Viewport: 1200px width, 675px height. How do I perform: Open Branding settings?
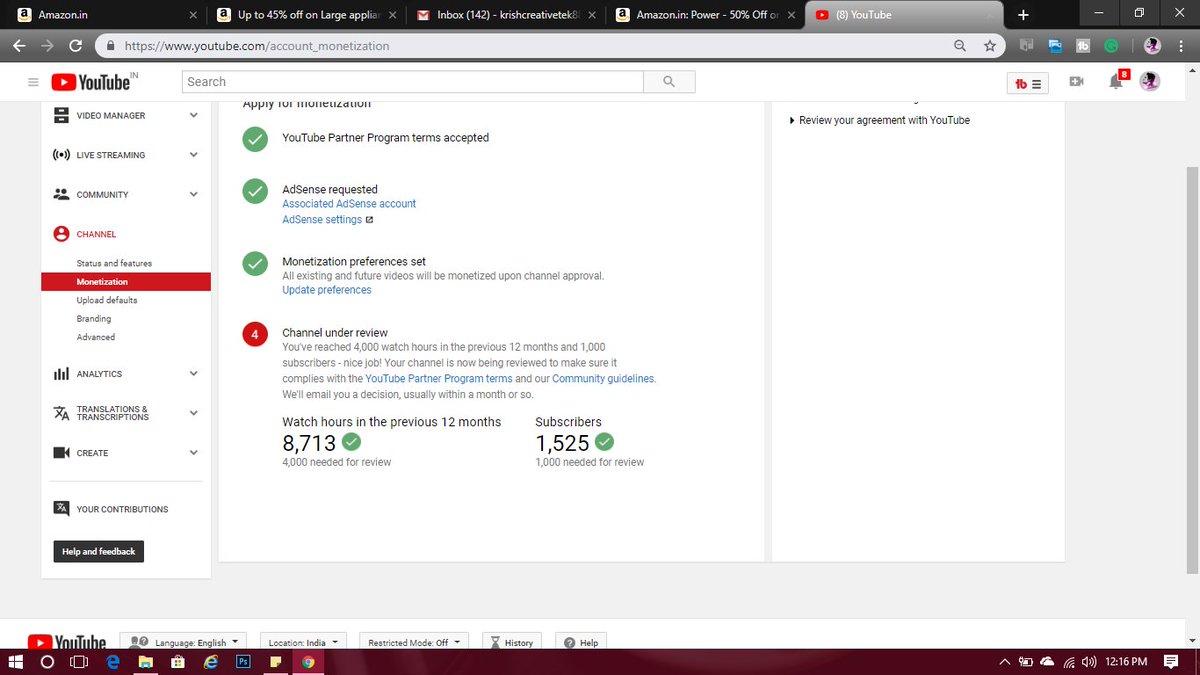(x=94, y=319)
